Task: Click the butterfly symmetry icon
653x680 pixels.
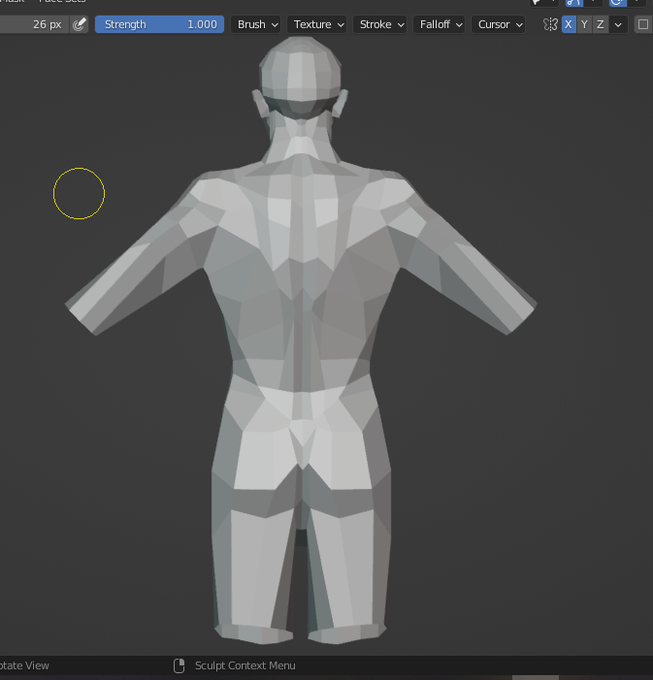Action: coord(550,24)
